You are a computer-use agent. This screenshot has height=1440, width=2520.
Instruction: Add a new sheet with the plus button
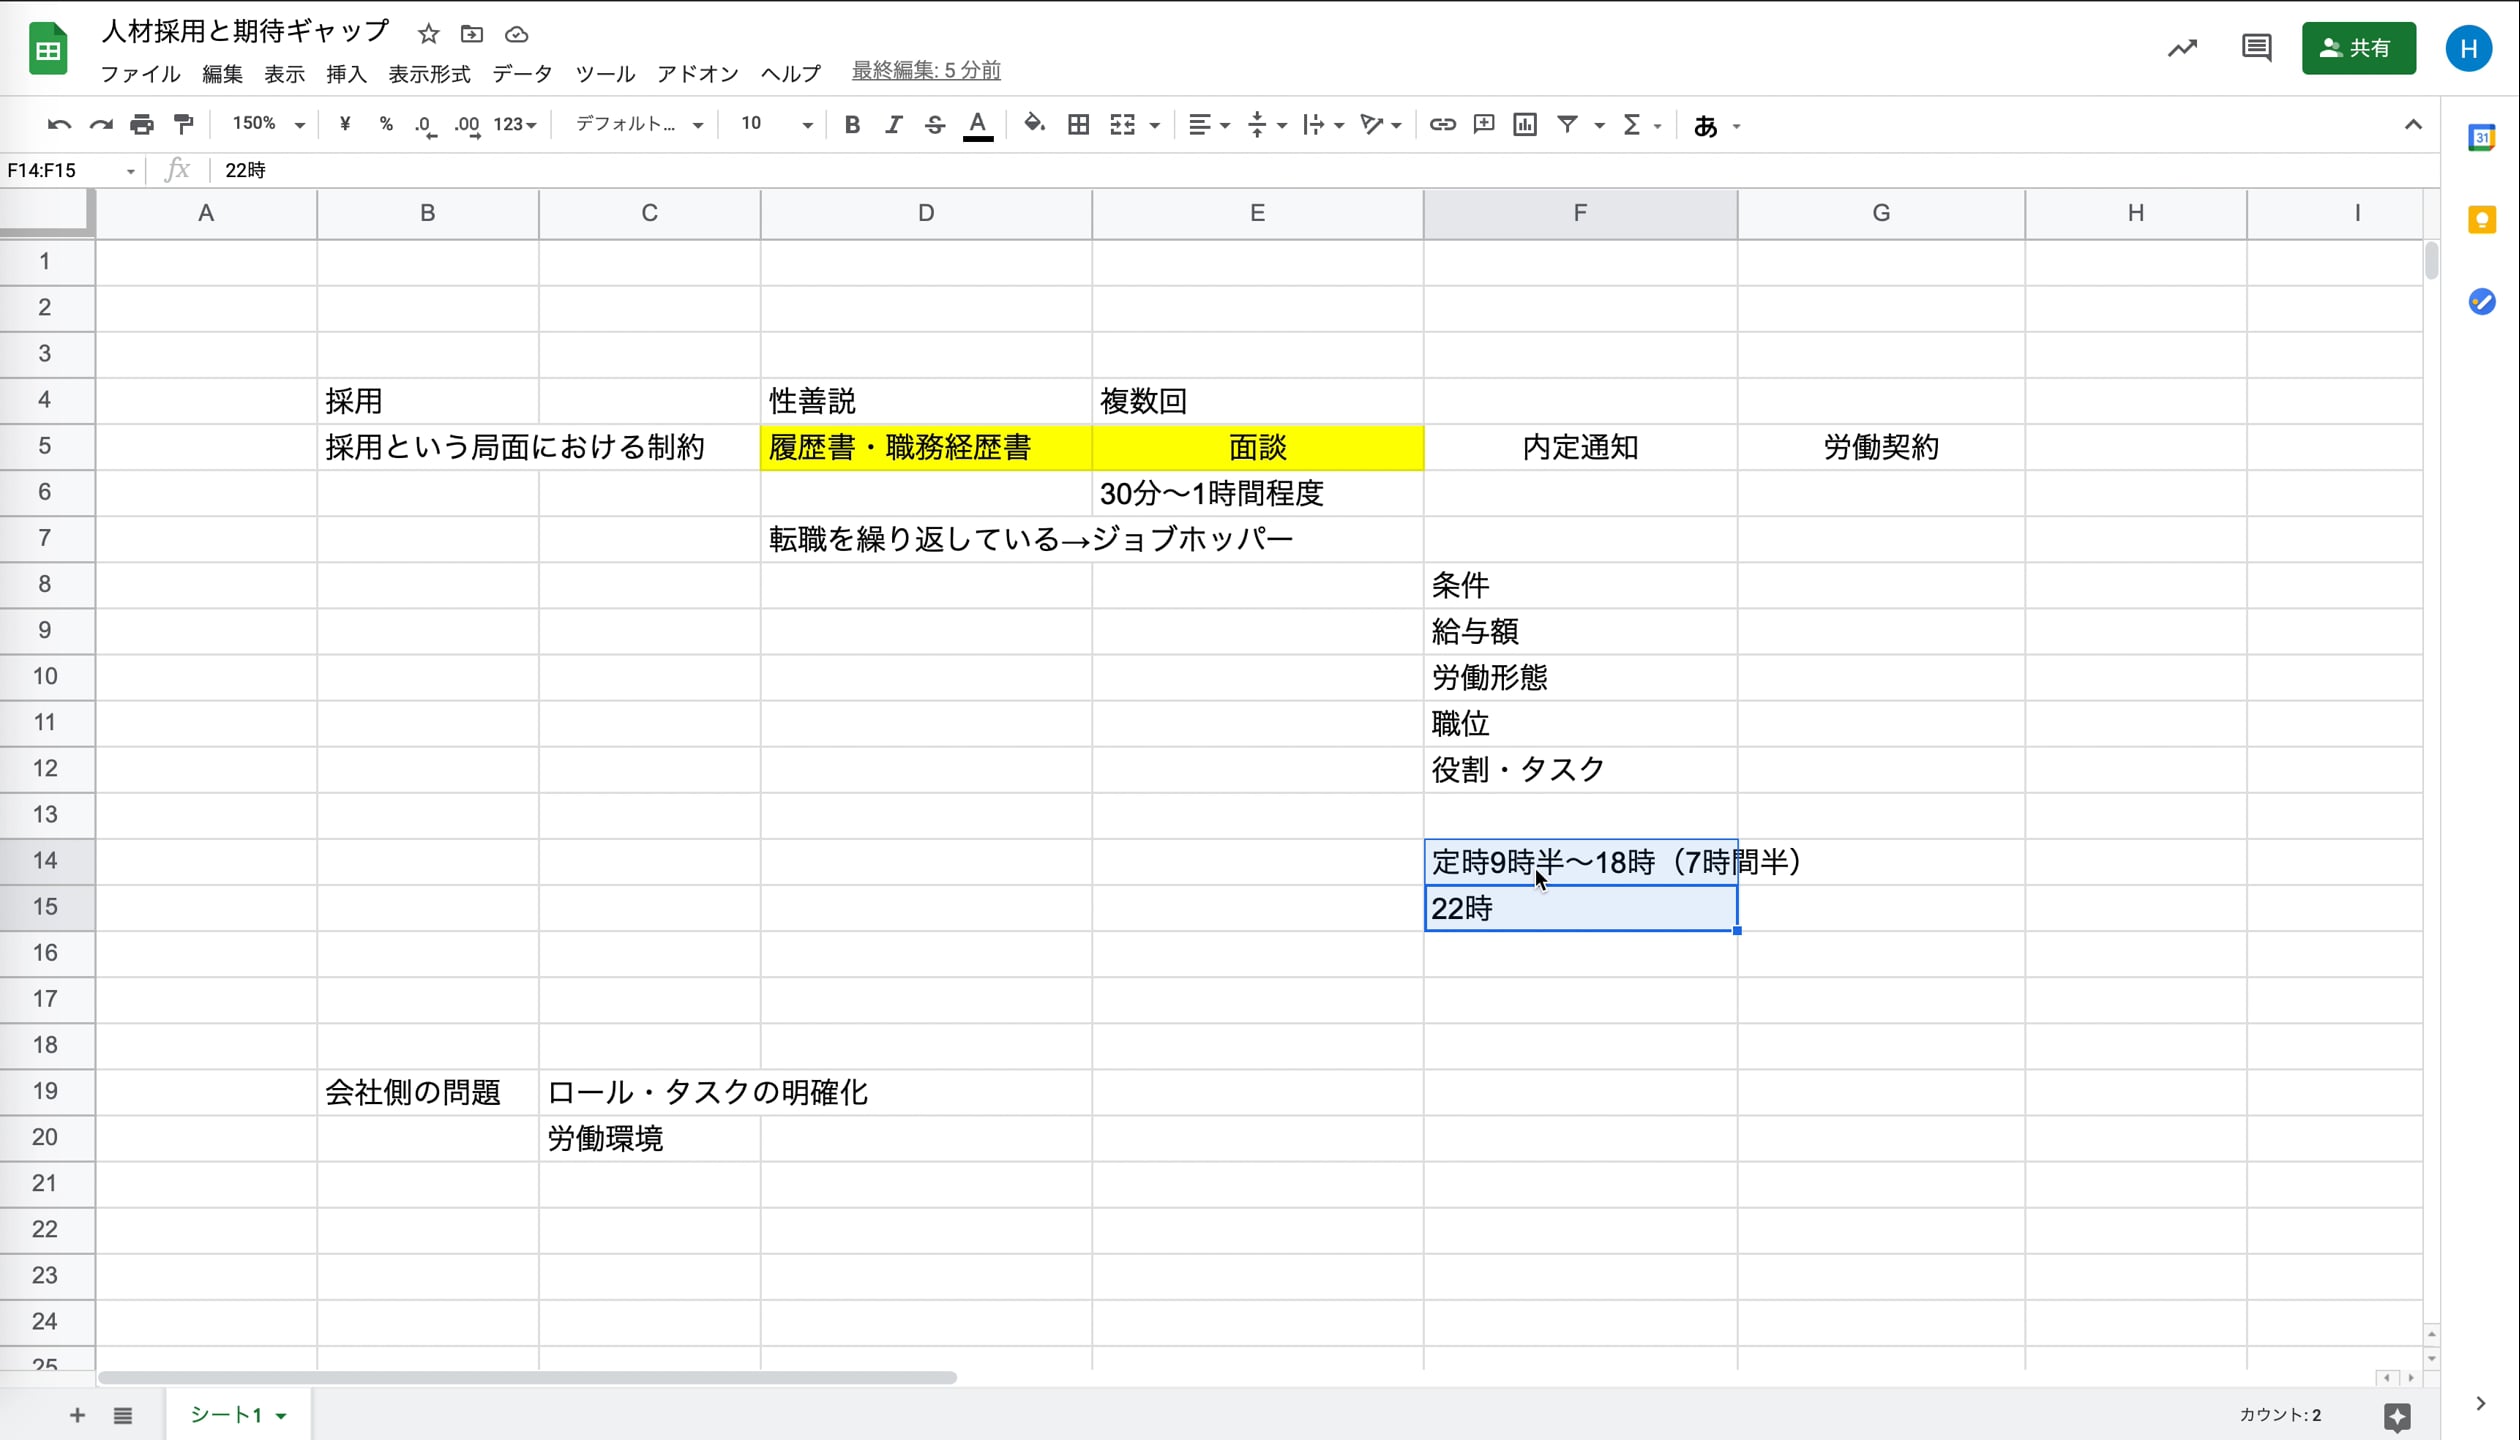point(77,1415)
